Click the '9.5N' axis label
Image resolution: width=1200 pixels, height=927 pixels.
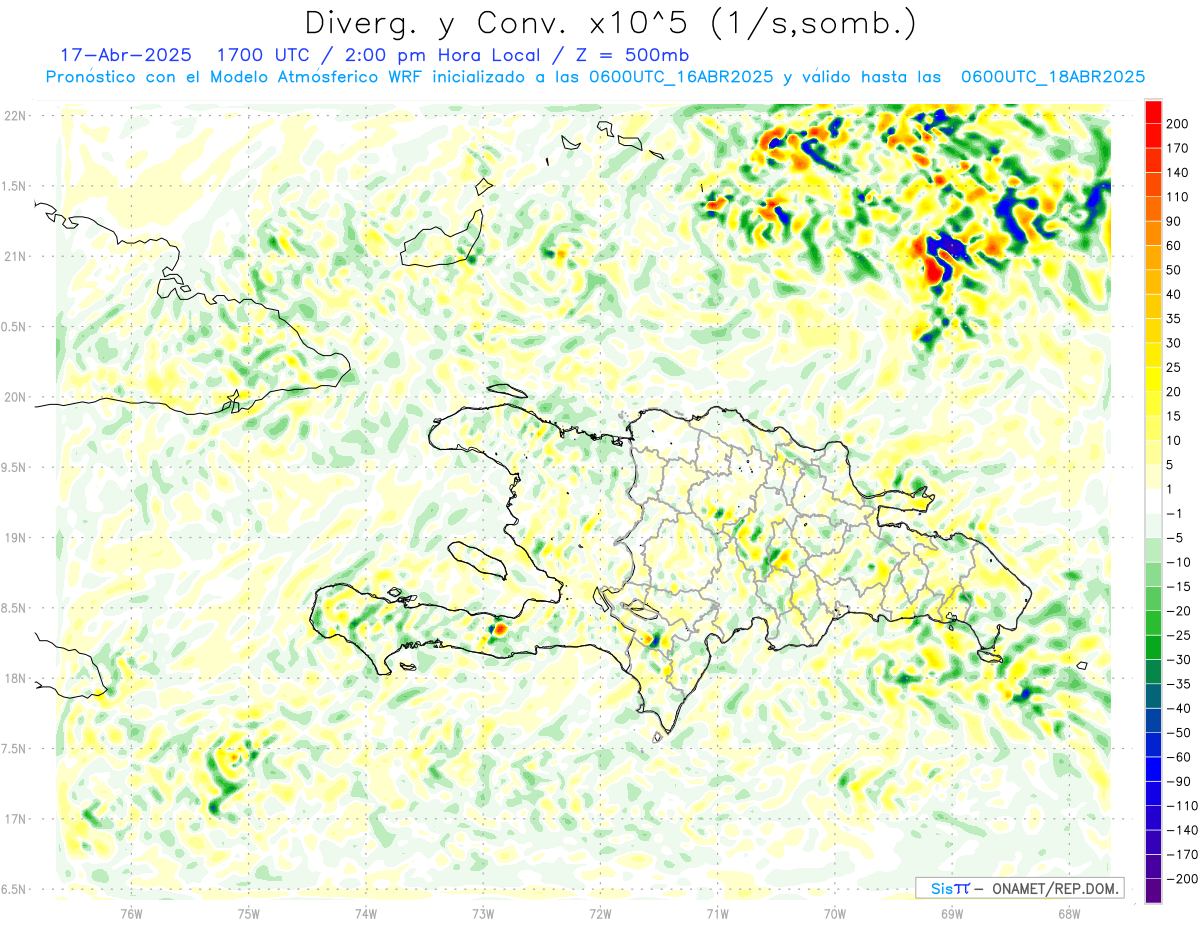[14, 467]
